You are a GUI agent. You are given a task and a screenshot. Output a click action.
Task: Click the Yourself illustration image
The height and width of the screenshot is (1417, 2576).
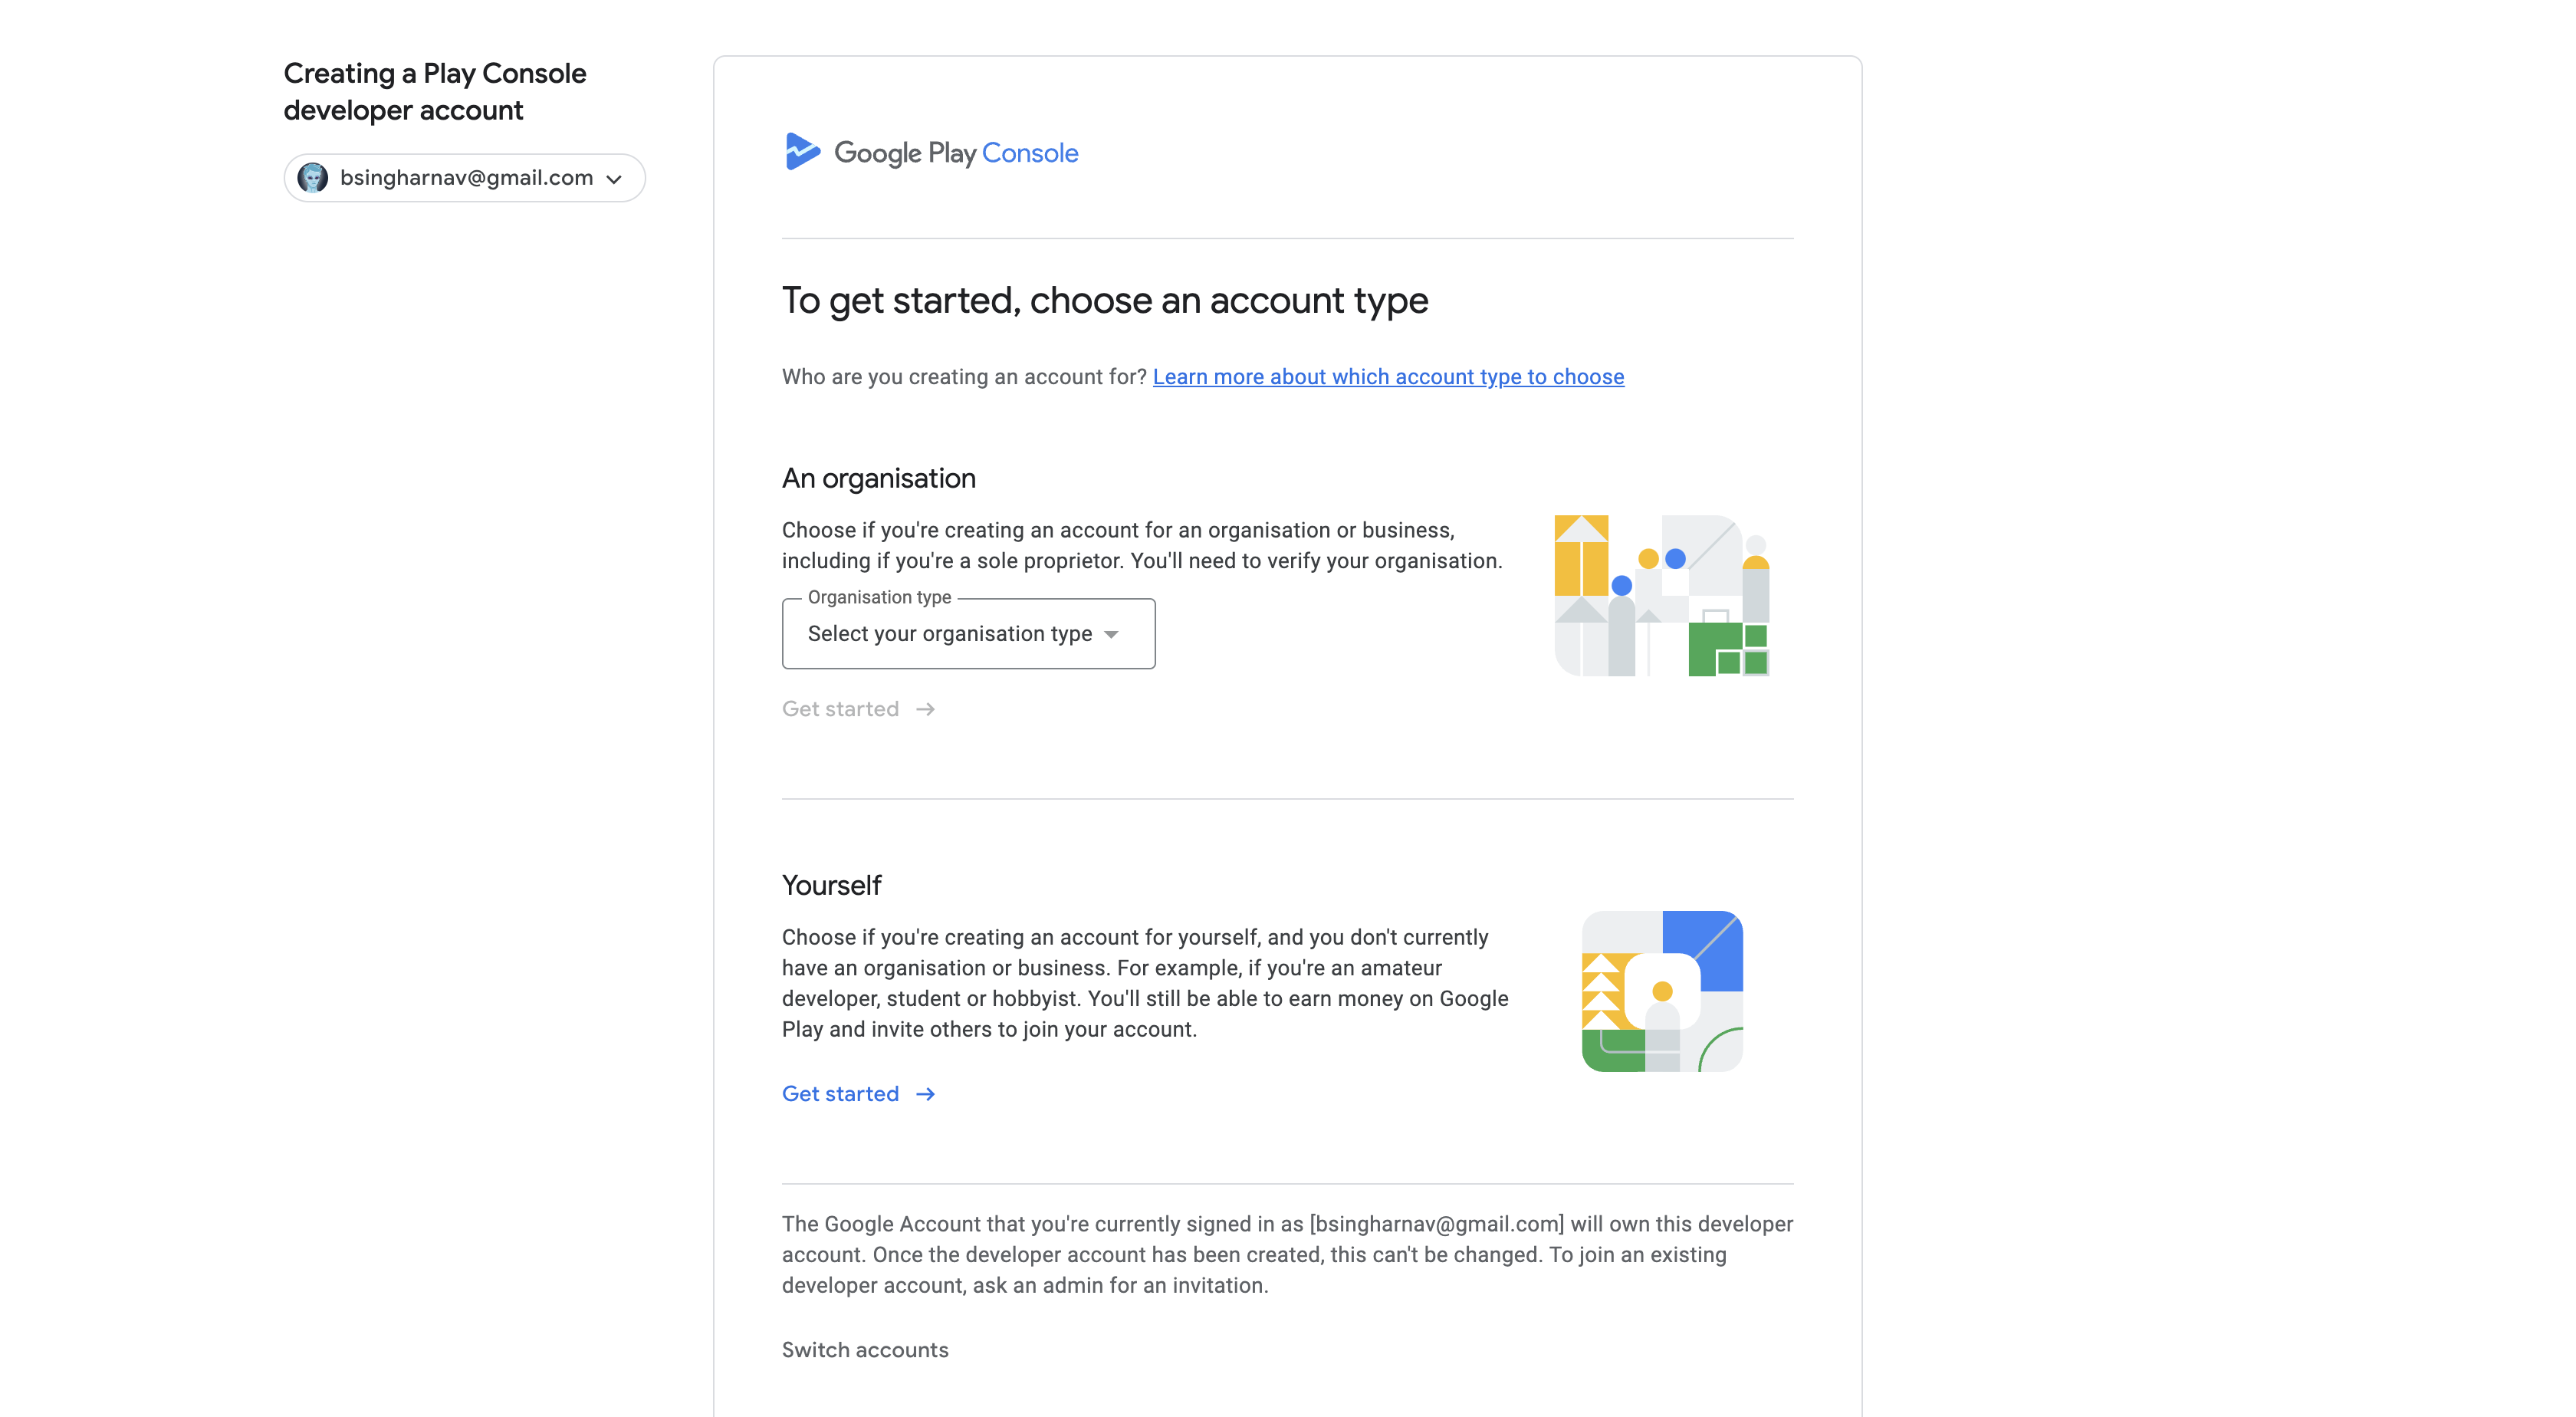tap(1662, 991)
